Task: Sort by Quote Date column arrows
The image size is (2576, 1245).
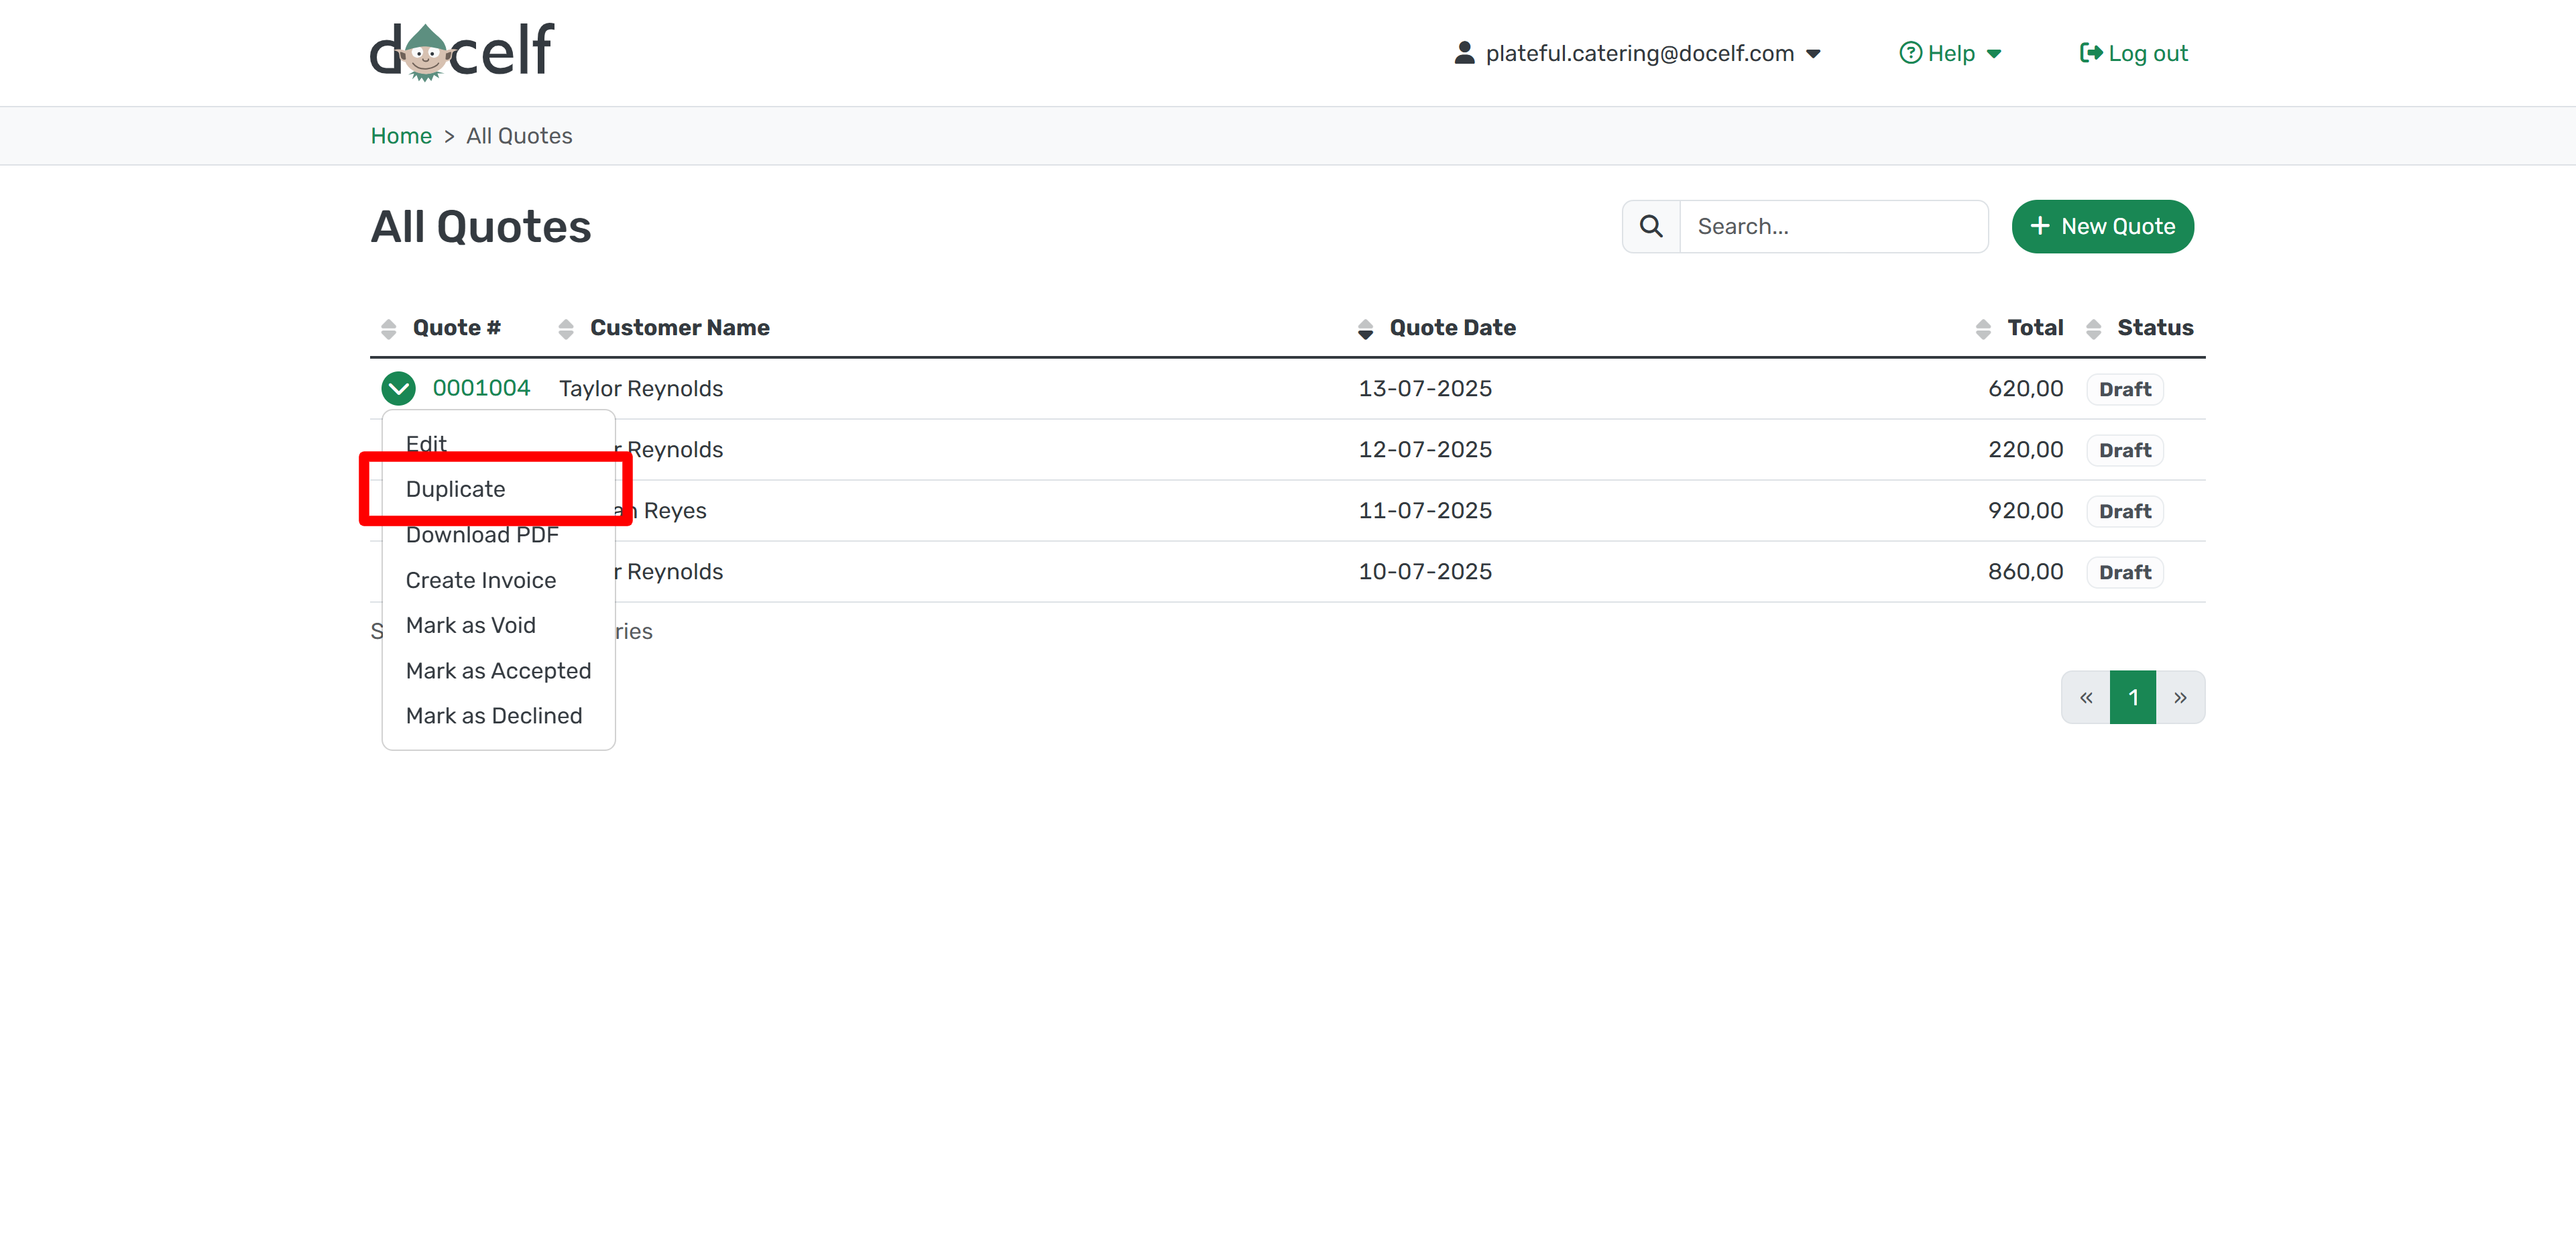Action: (1365, 328)
